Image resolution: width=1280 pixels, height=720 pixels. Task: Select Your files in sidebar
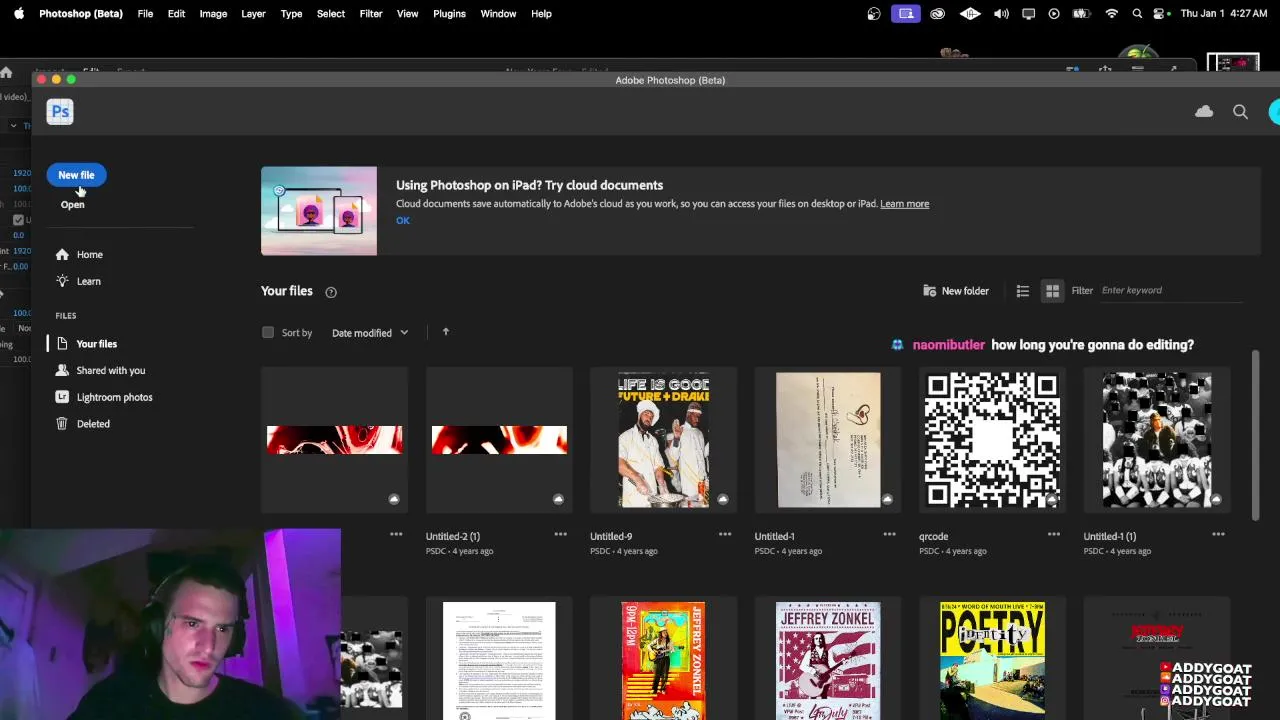86,343
